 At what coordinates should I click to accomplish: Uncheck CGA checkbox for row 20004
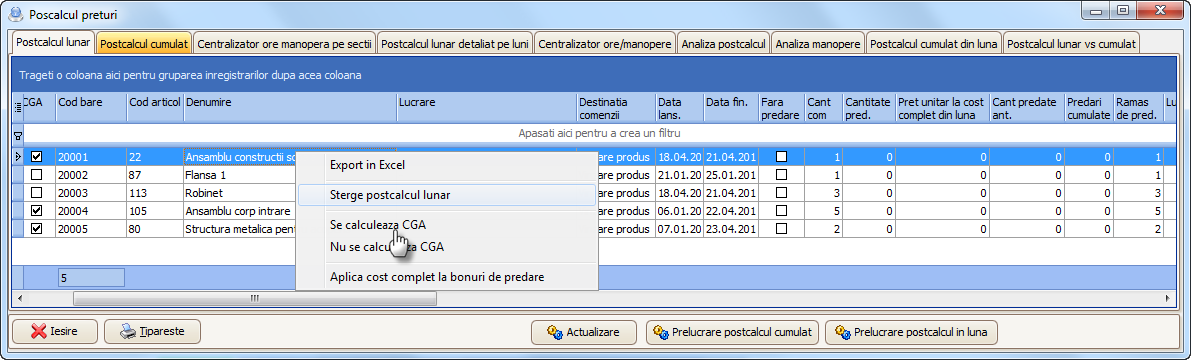[x=36, y=211]
